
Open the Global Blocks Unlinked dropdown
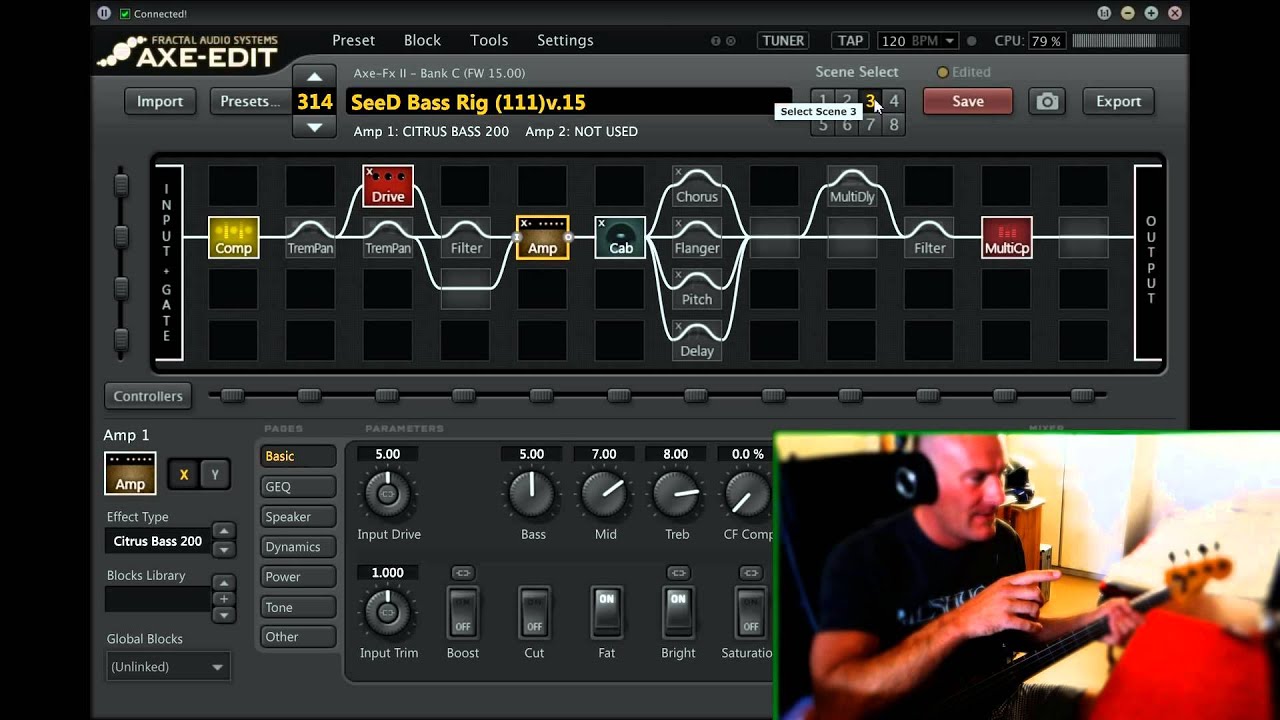click(x=168, y=666)
